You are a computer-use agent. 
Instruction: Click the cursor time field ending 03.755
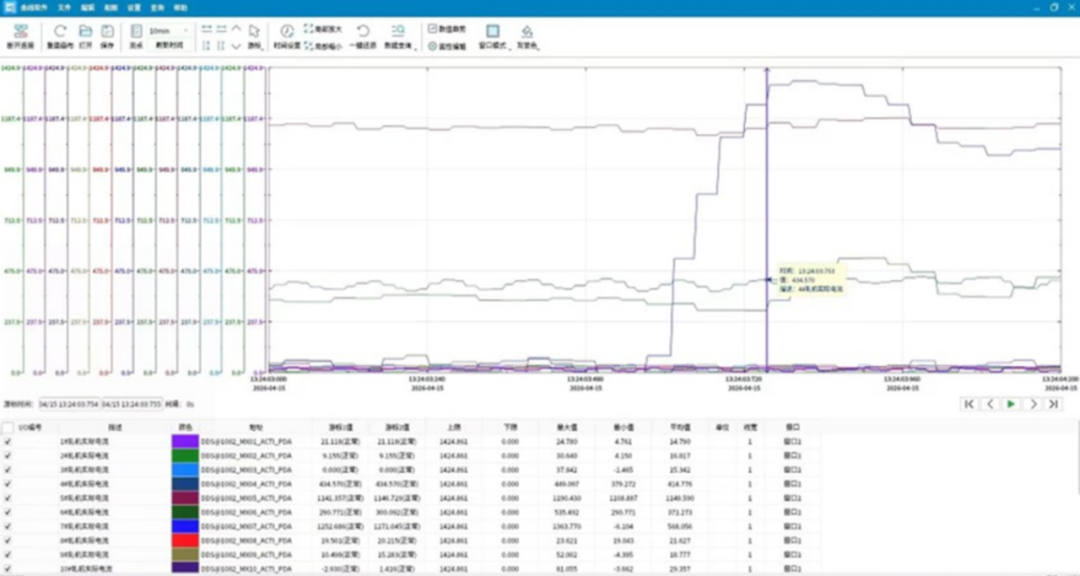132,404
